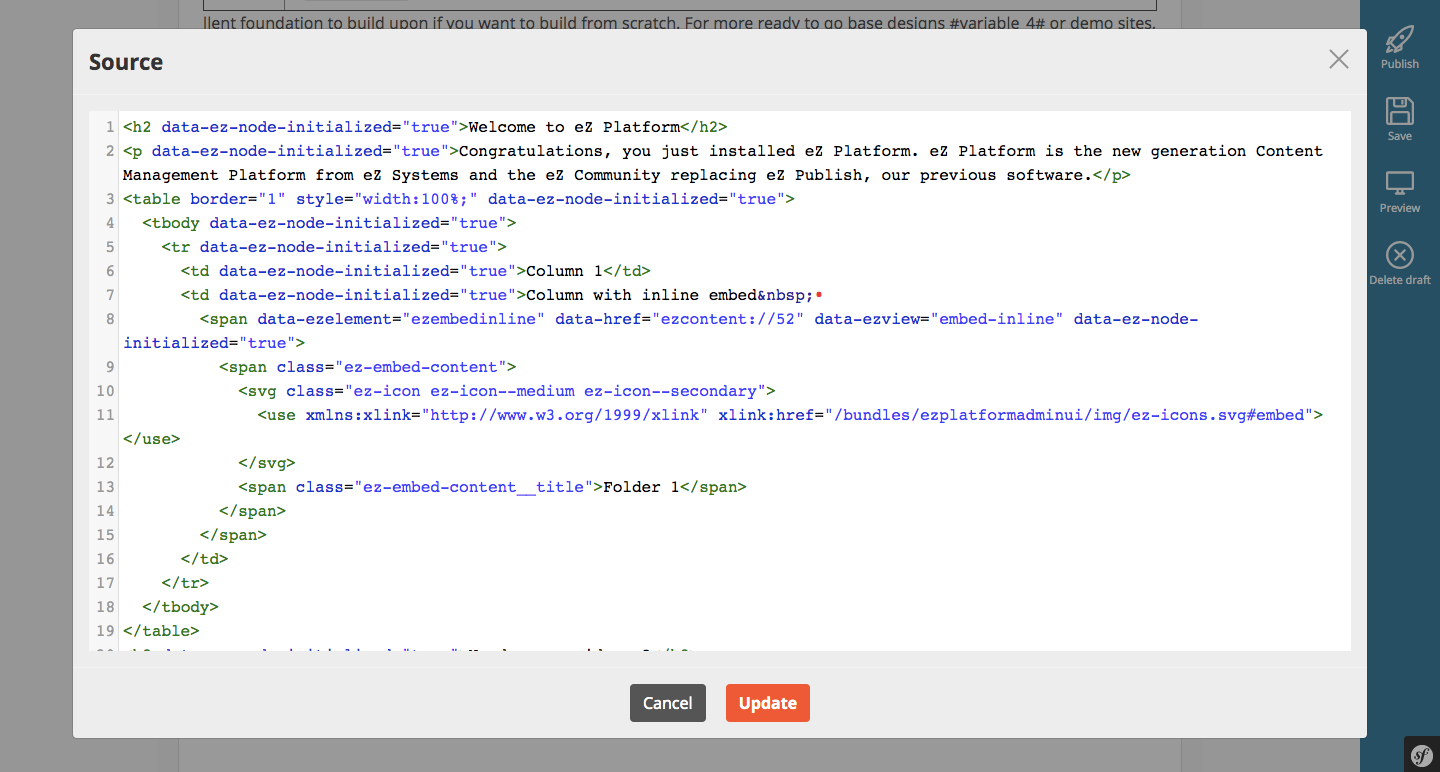Viewport: 1440px width, 772px height.
Task: Open Preview via monitor icon
Action: pos(1399,184)
